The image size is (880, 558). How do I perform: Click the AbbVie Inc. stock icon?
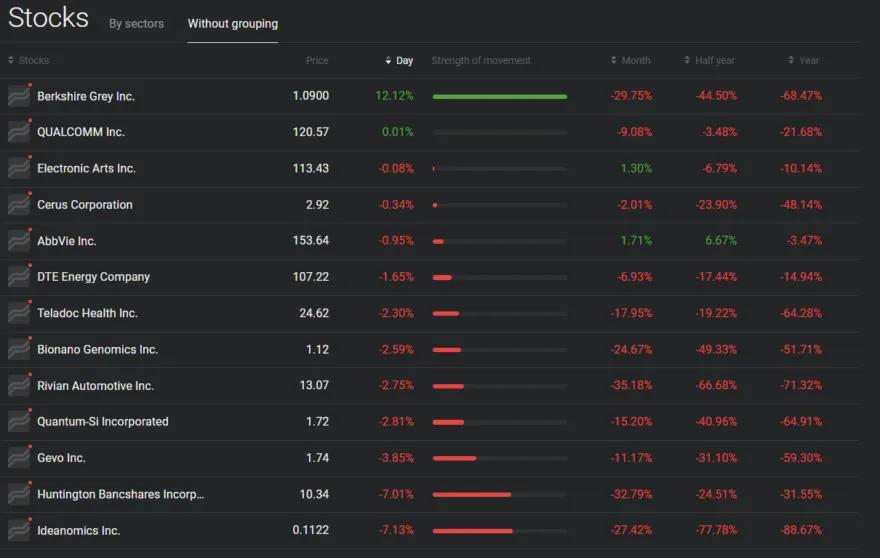click(19, 241)
